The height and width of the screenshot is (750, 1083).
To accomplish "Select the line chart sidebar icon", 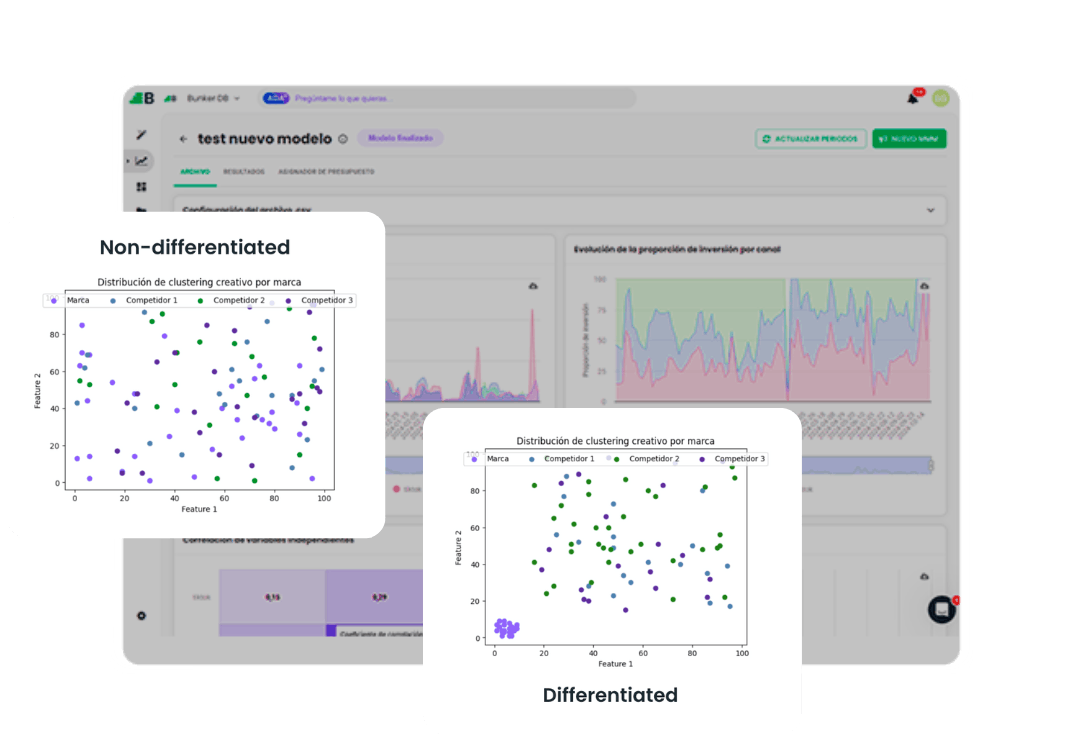I will click(x=142, y=161).
